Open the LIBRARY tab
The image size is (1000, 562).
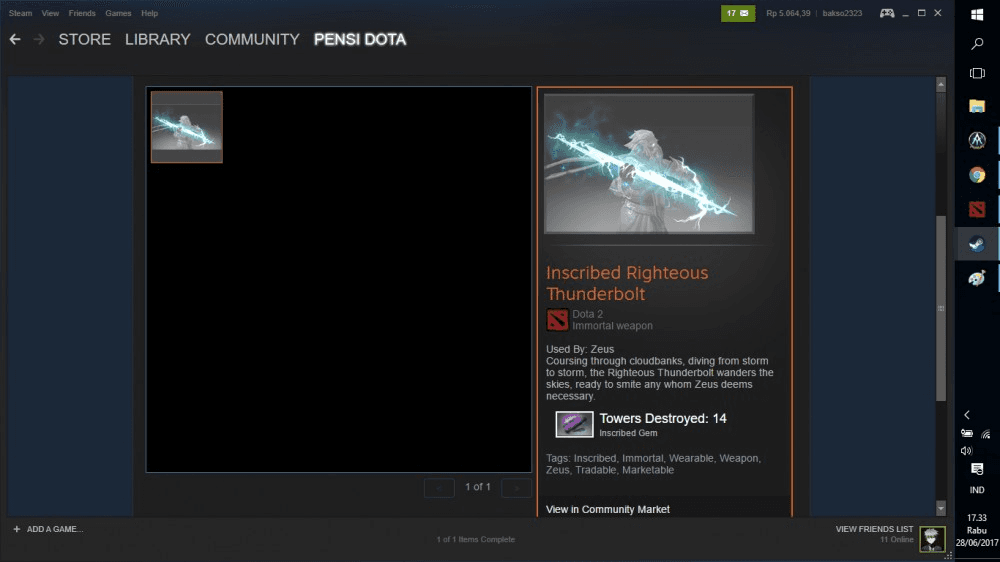158,40
